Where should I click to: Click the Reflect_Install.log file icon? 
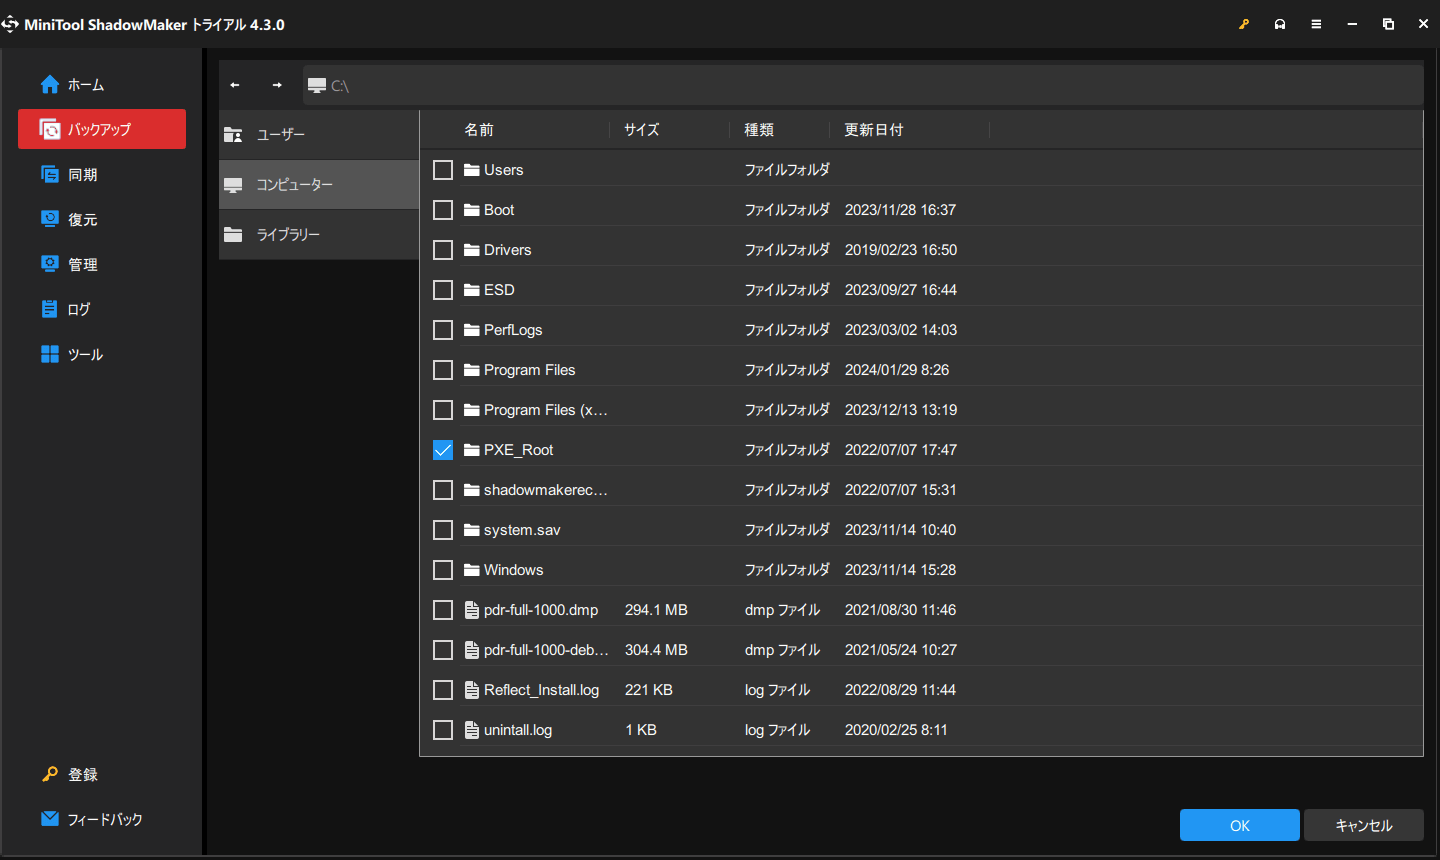coord(472,690)
